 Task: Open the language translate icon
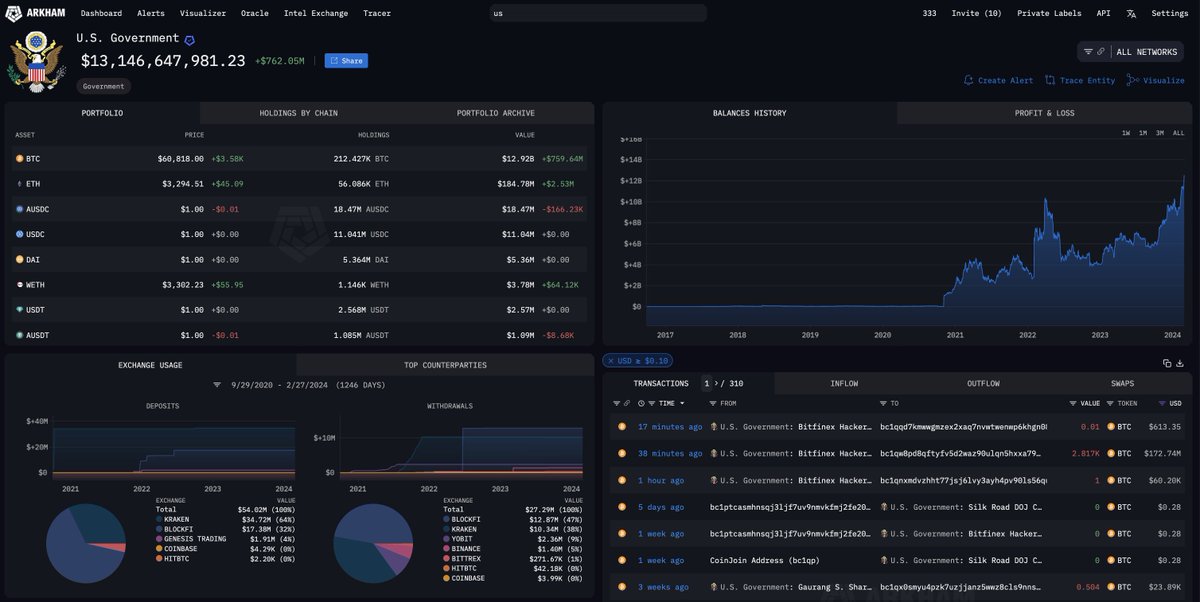click(1131, 13)
